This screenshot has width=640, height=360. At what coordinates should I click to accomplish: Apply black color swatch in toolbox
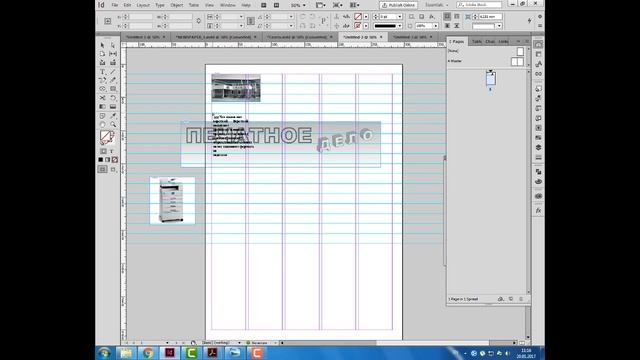click(x=101, y=160)
